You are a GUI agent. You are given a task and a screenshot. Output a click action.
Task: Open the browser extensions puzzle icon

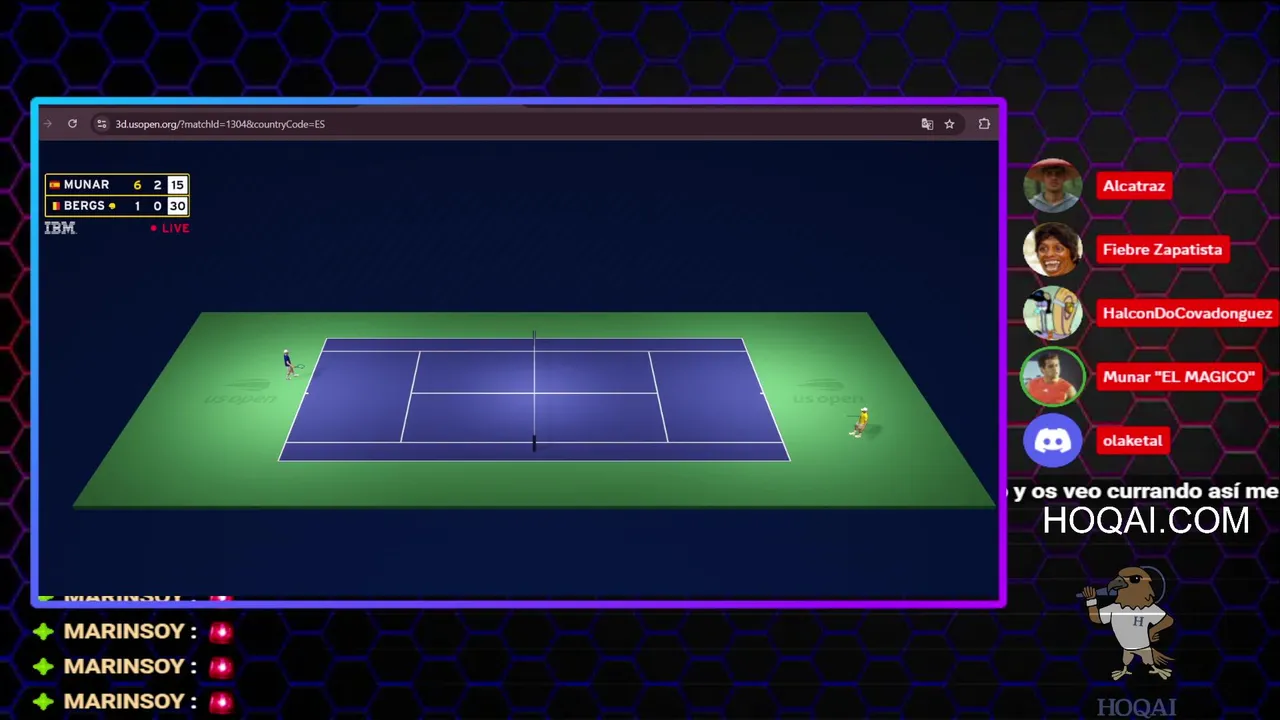pos(984,124)
